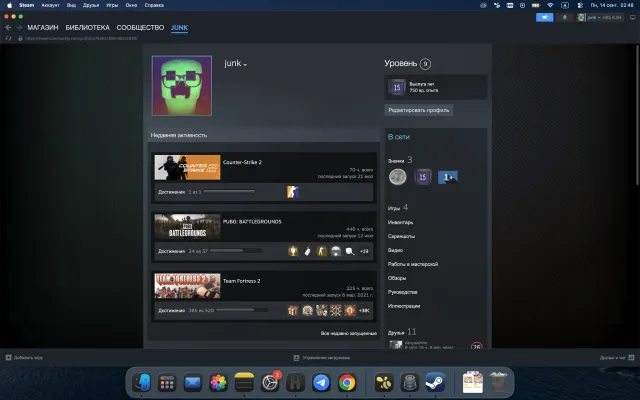The height and width of the screenshot is (400, 640).
Task: Open notifications bell in Steam header
Action: click(565, 17)
